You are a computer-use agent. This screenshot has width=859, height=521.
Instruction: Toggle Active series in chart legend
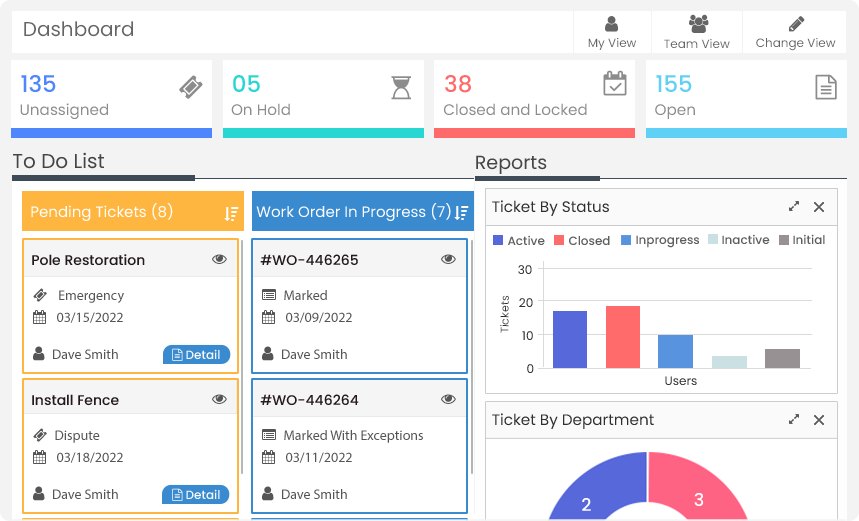tap(519, 241)
